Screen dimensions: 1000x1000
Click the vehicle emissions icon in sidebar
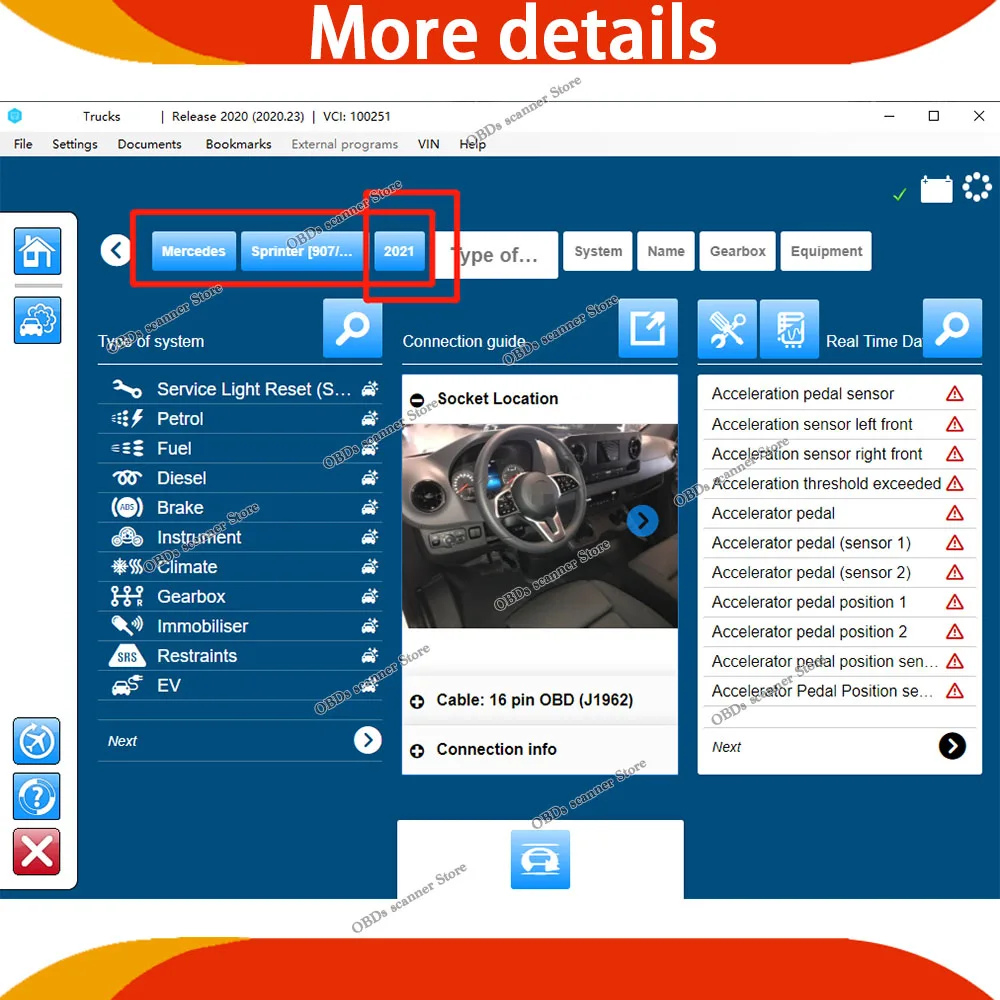tap(38, 320)
